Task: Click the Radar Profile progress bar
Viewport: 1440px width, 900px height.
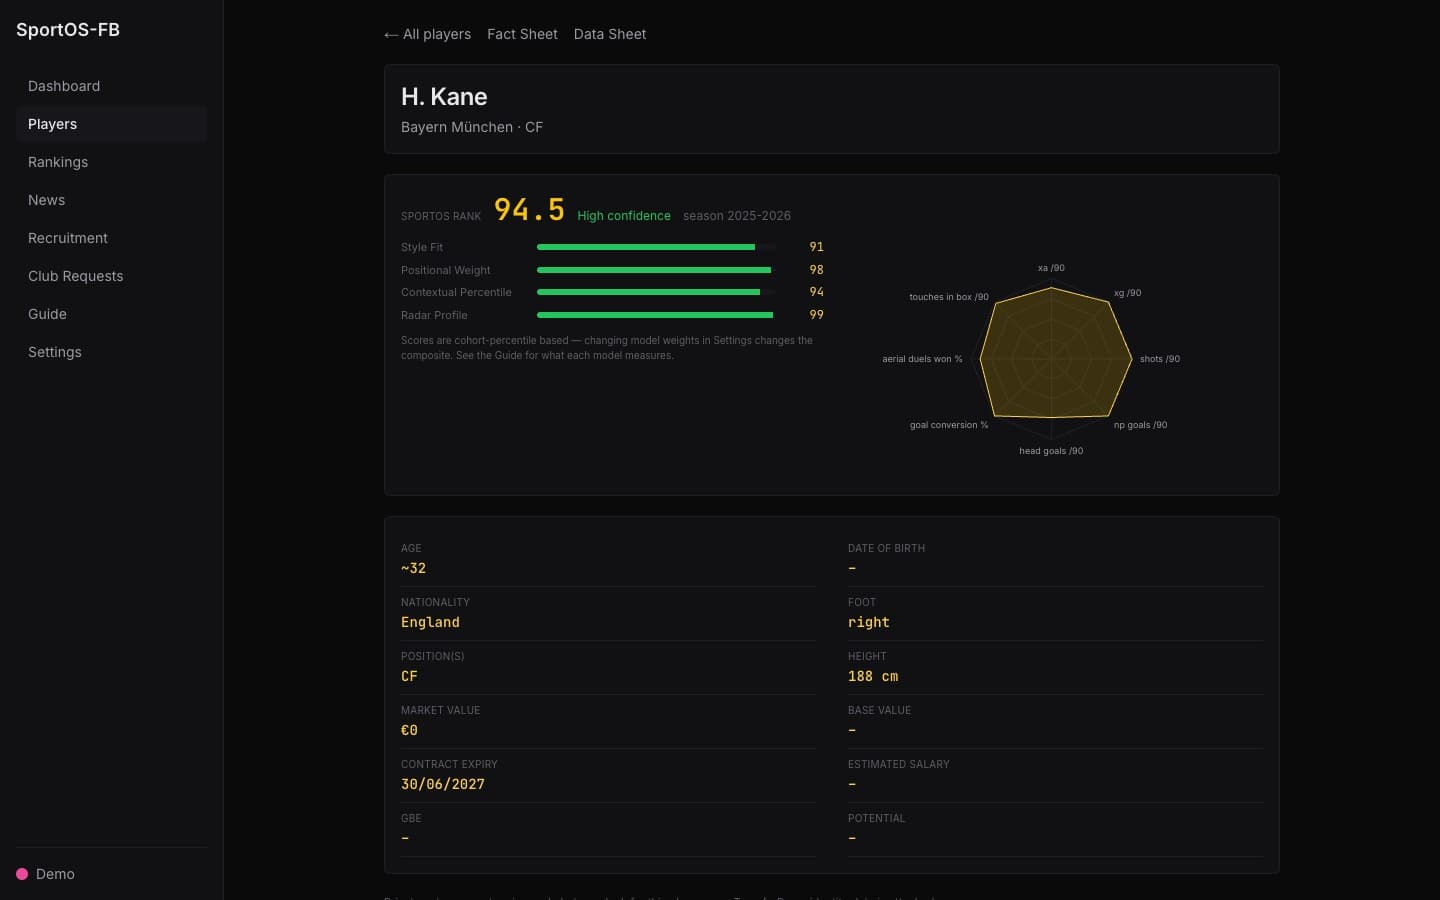Action: [x=656, y=315]
